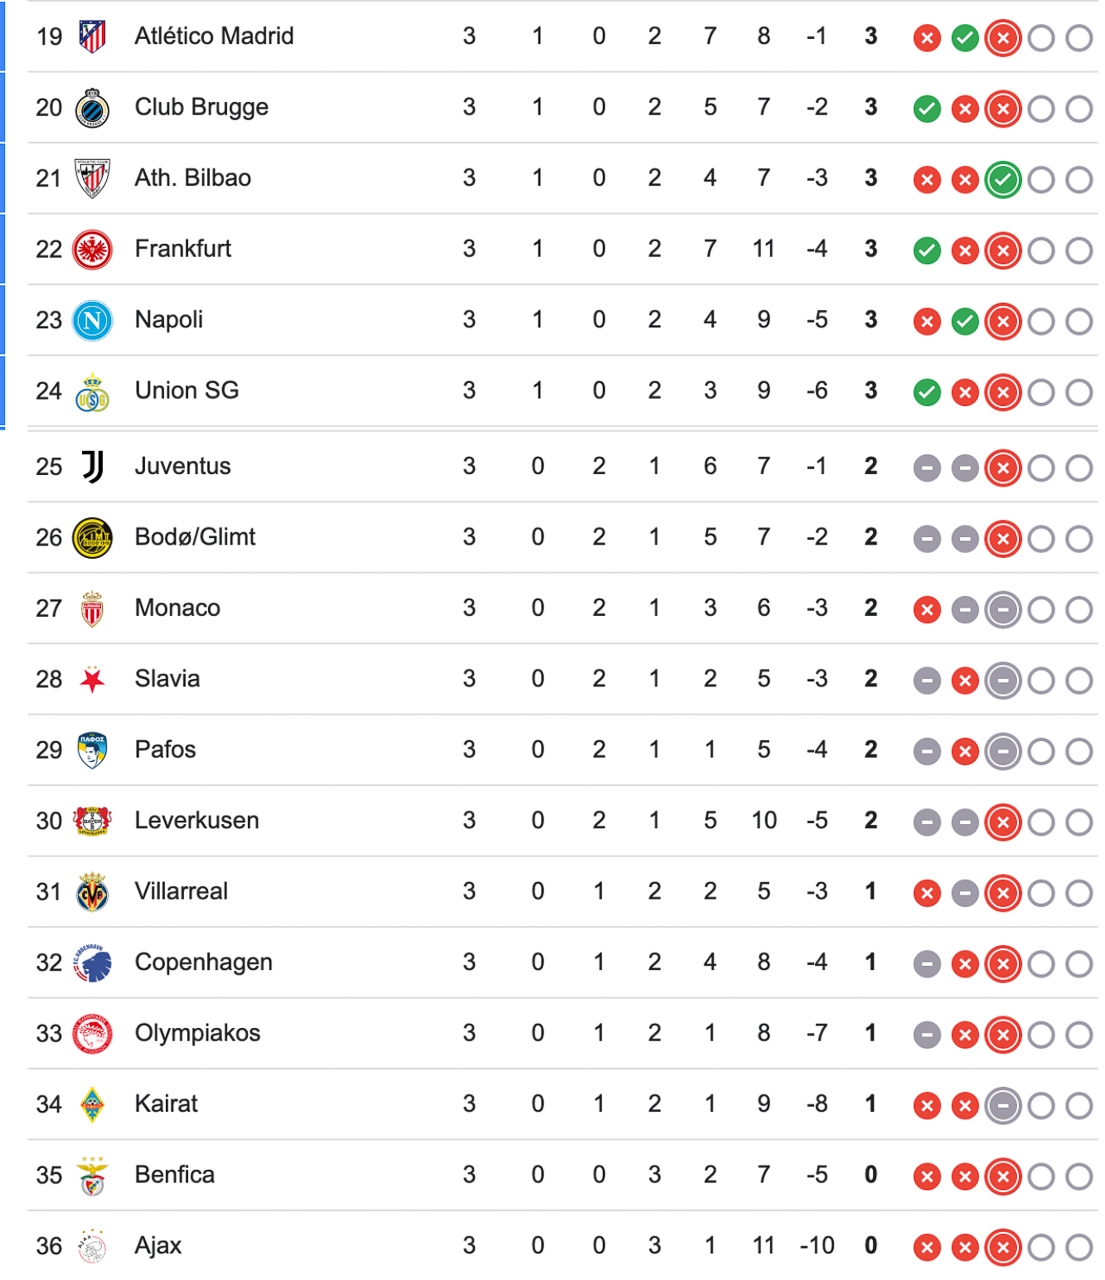
Task: Select Slavia's red loss result indicator
Action: tap(964, 681)
